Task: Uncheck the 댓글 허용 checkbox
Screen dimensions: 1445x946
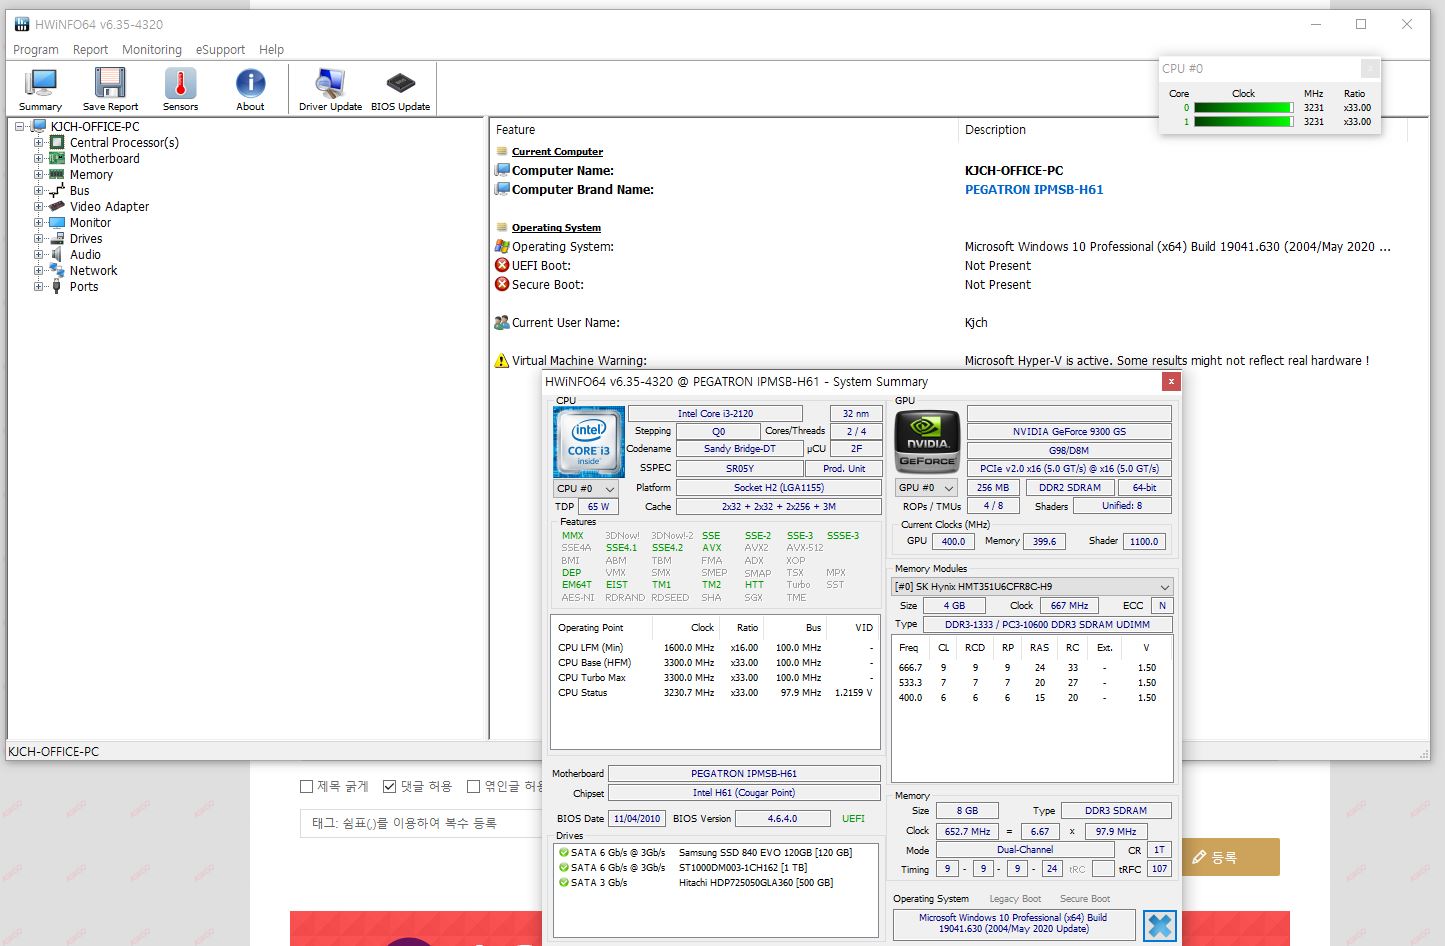Action: [x=390, y=786]
